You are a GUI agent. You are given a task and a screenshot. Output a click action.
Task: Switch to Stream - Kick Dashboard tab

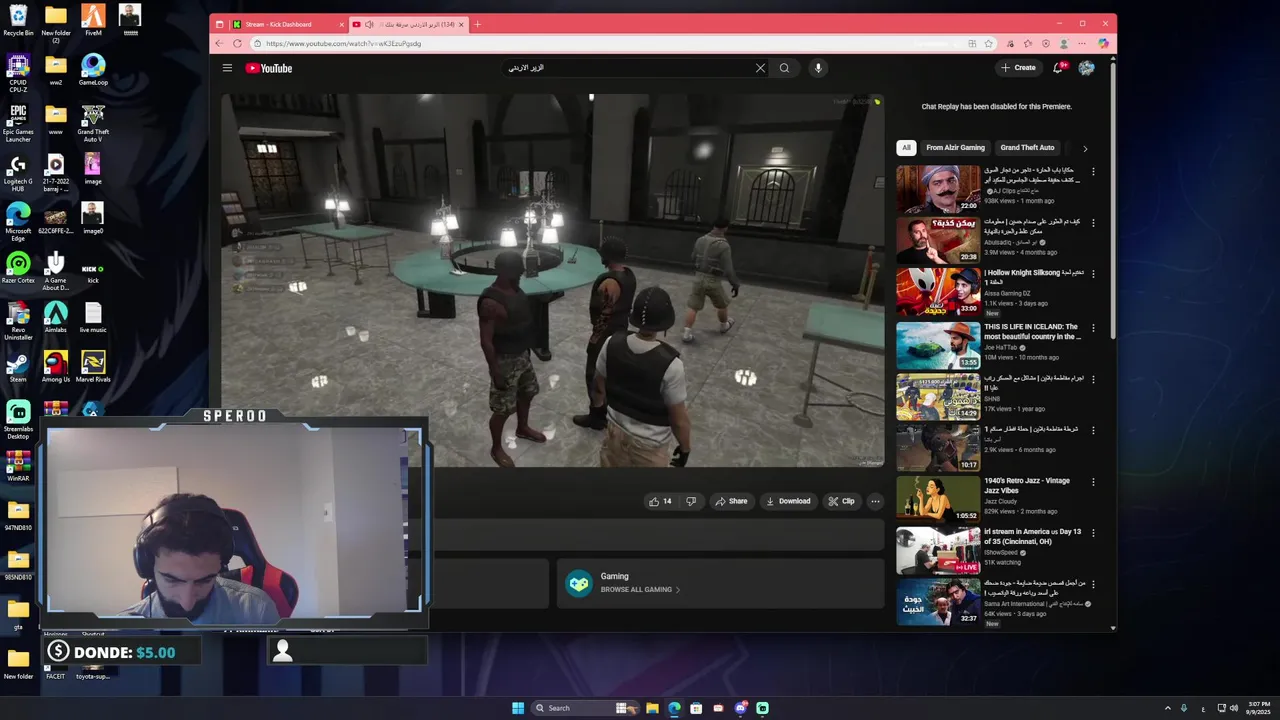[285, 24]
